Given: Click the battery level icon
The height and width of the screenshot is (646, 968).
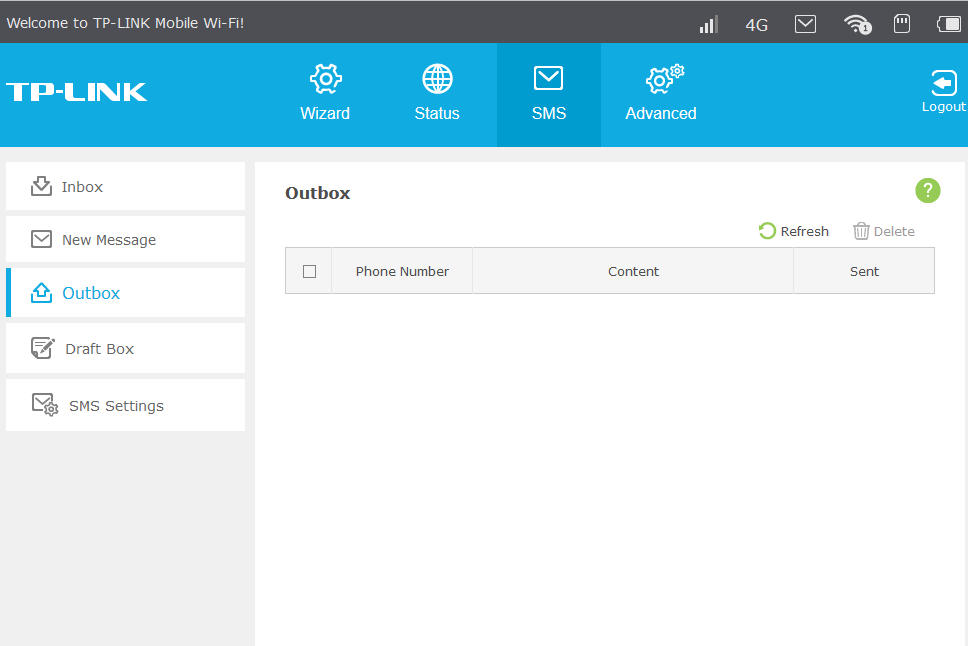Looking at the screenshot, I should [949, 24].
